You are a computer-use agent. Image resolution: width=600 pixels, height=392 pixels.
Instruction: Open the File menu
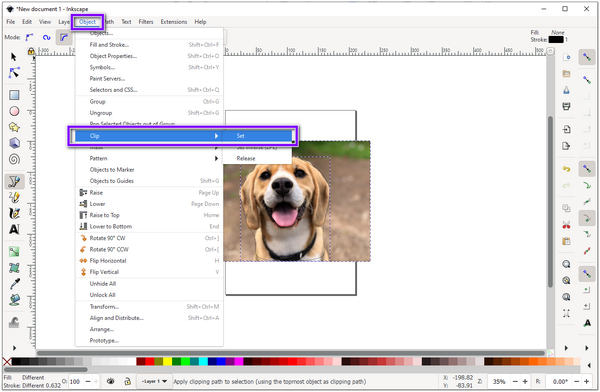click(x=11, y=22)
